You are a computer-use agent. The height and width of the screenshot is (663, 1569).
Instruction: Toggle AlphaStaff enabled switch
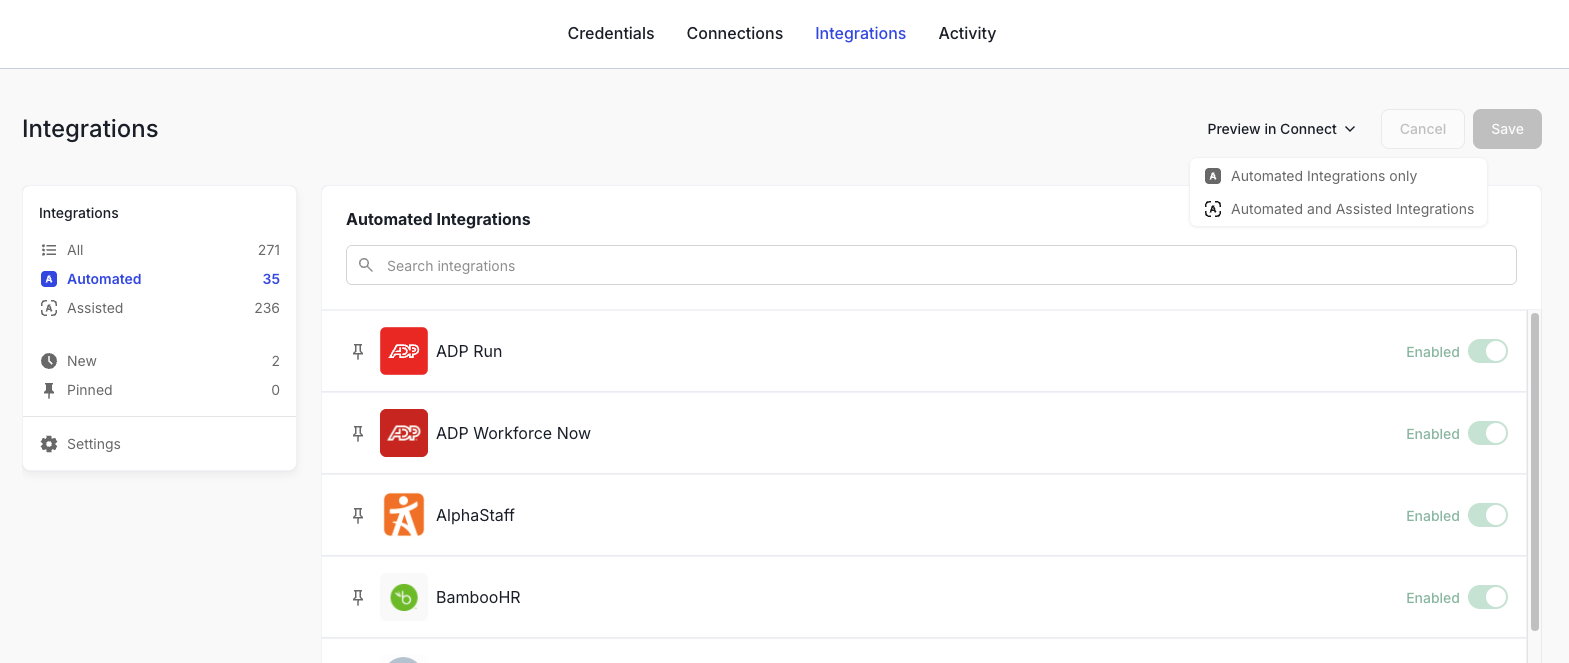click(1488, 515)
